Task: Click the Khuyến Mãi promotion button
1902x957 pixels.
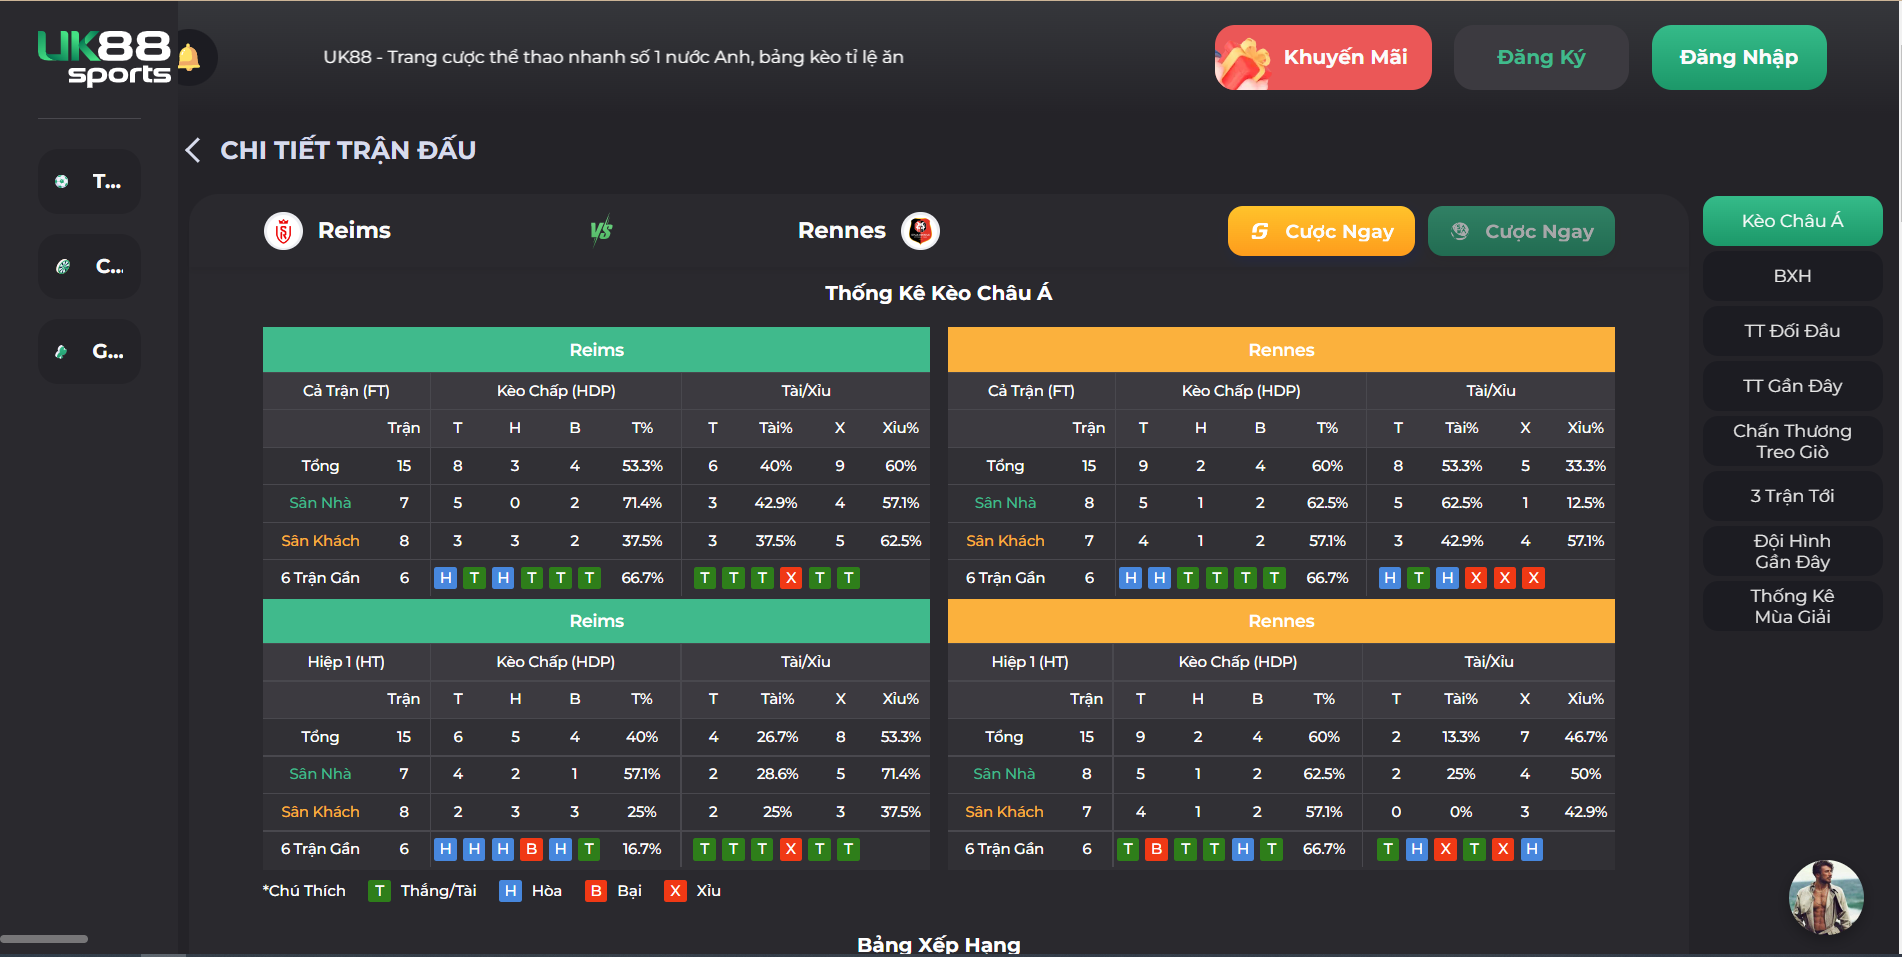Action: pos(1323,57)
